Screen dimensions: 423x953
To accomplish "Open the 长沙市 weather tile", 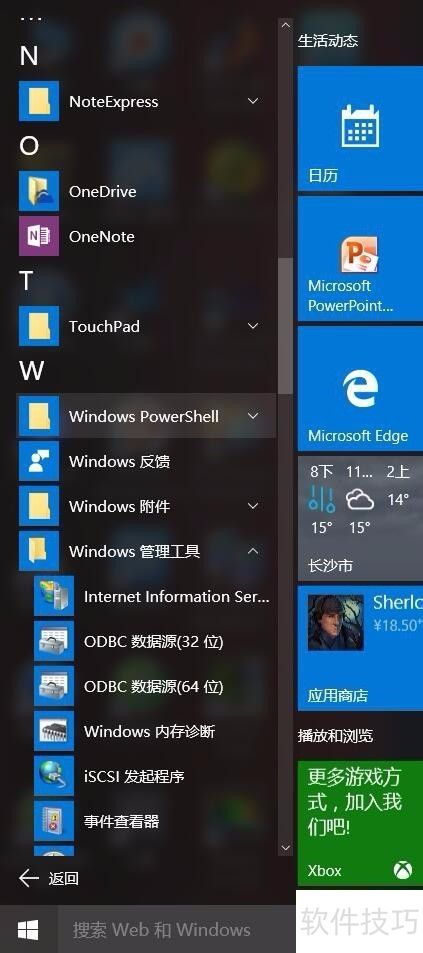I will (x=360, y=518).
